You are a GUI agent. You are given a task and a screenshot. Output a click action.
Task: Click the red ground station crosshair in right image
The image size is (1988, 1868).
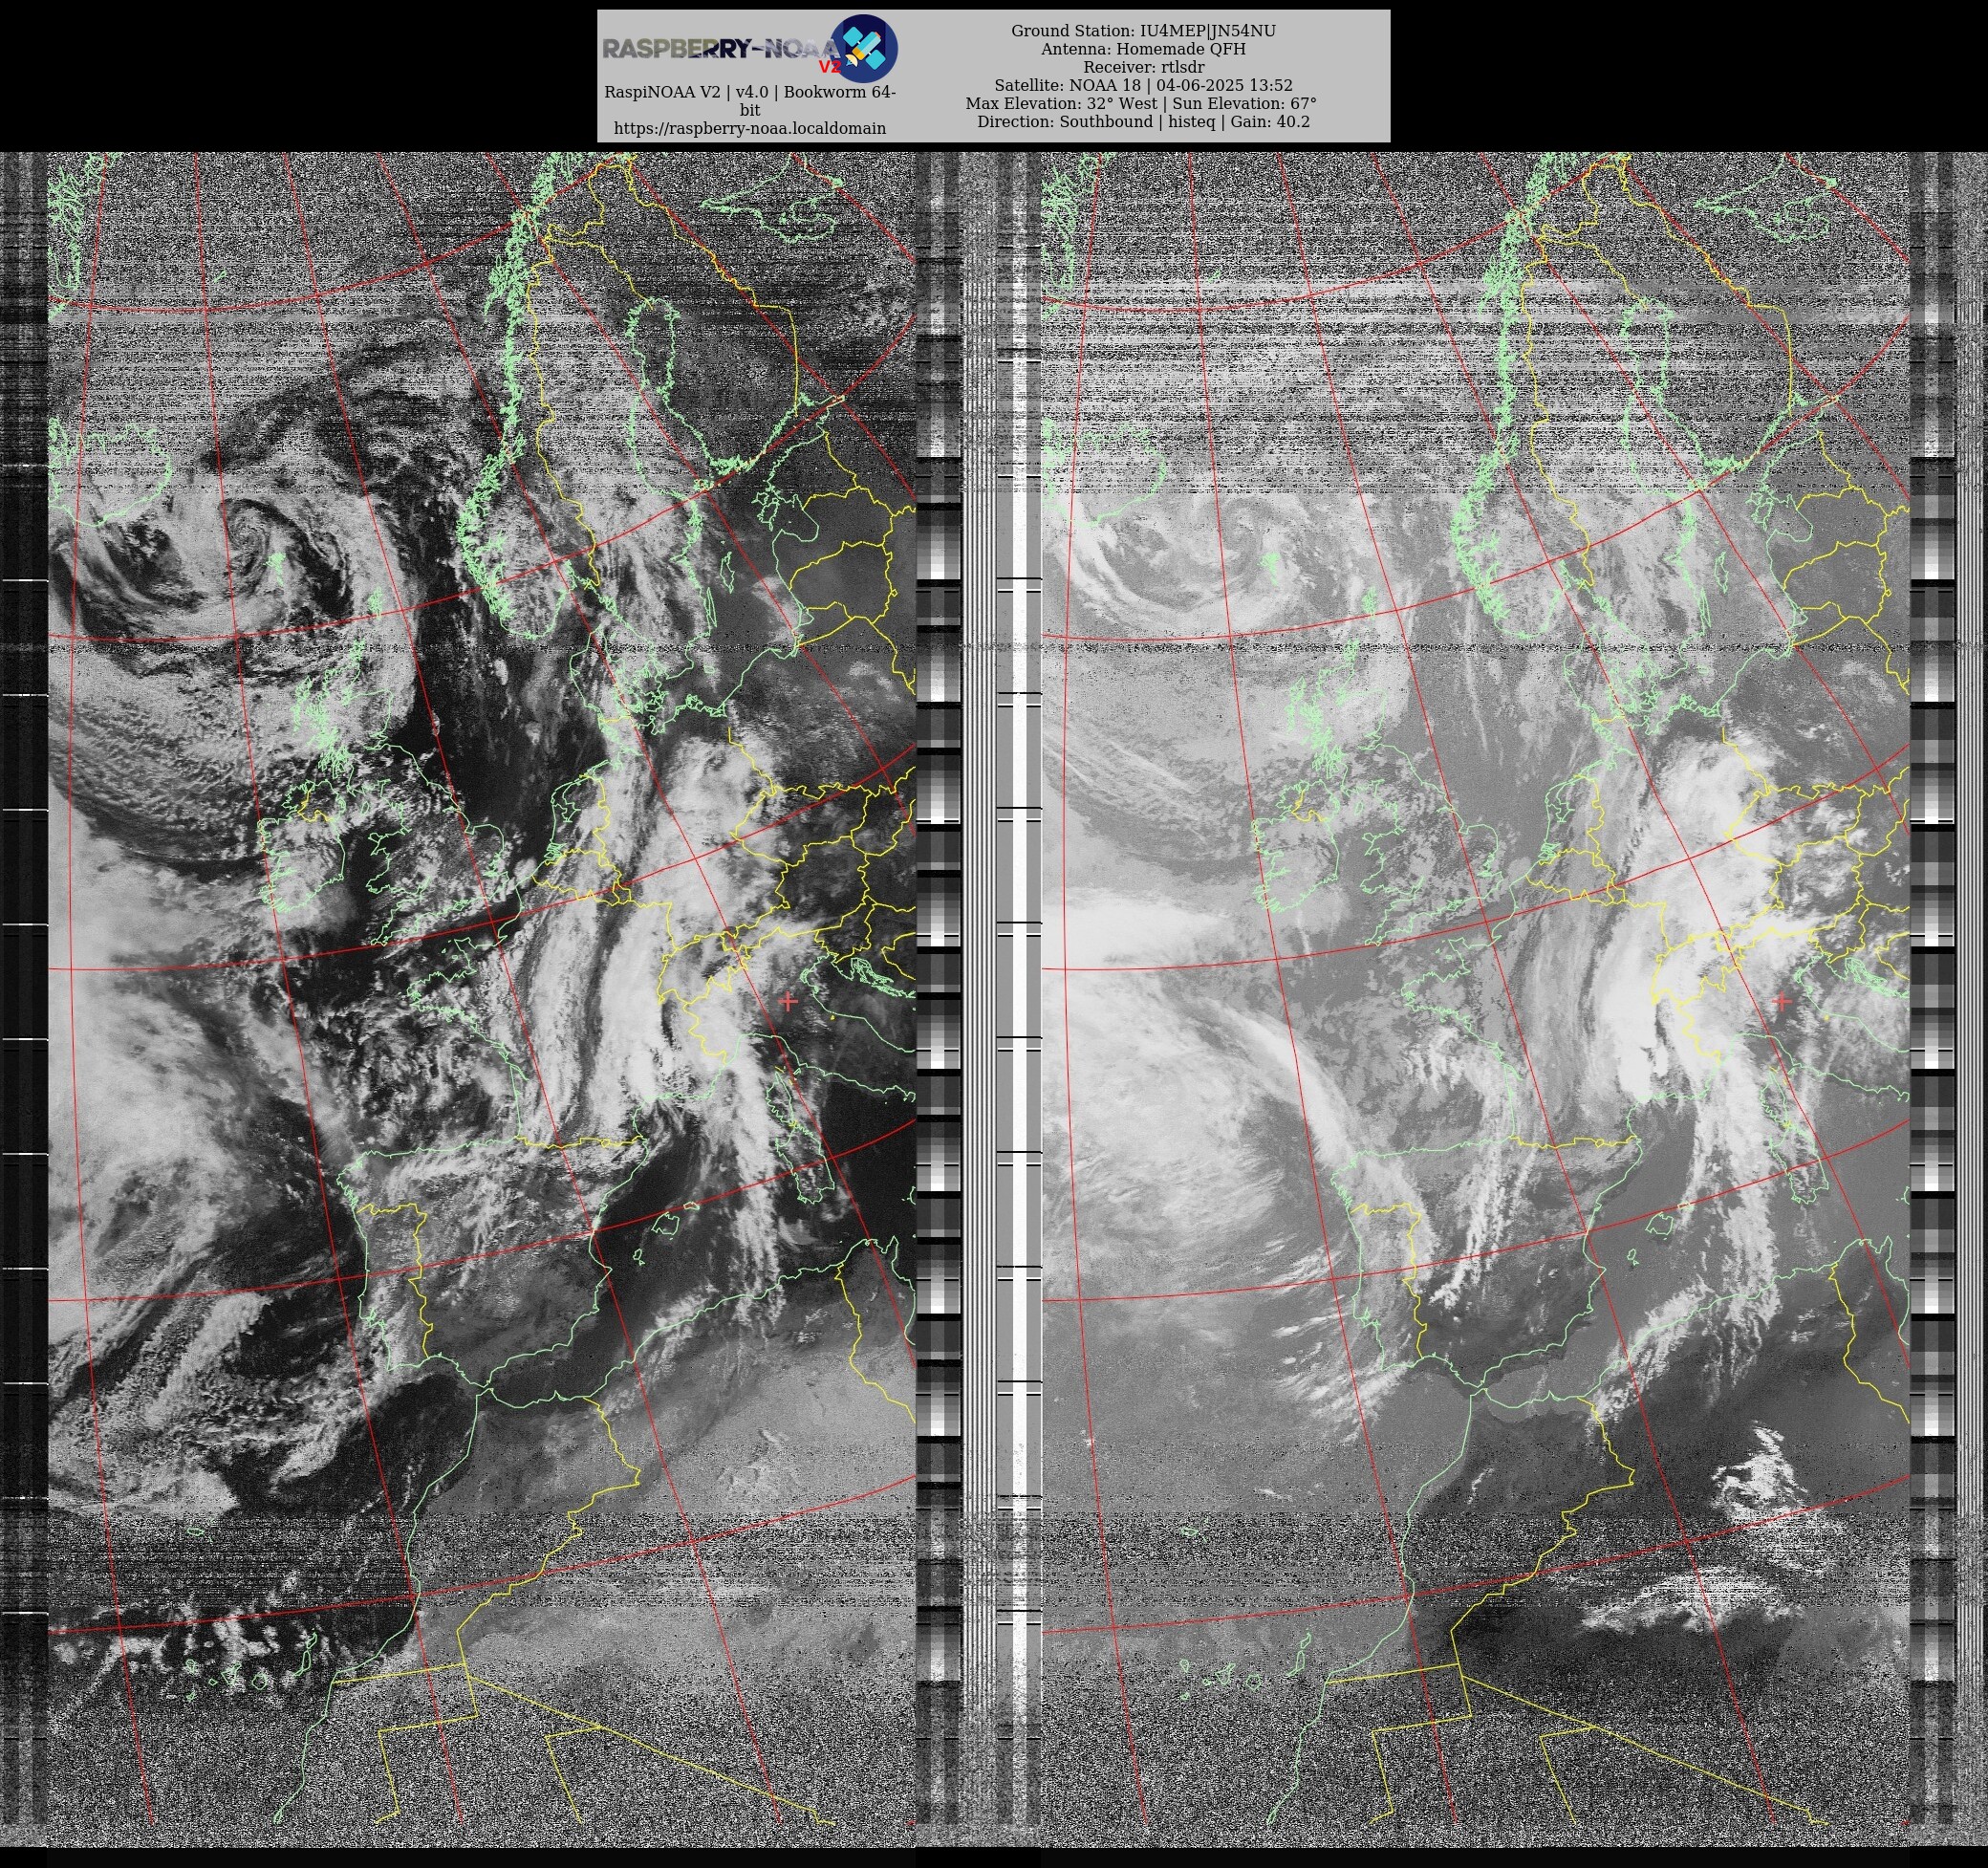click(1781, 1001)
